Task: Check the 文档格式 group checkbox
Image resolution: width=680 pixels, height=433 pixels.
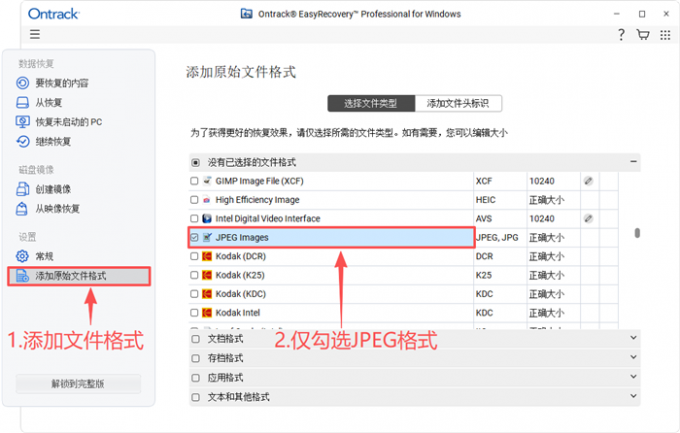Action: pos(196,339)
